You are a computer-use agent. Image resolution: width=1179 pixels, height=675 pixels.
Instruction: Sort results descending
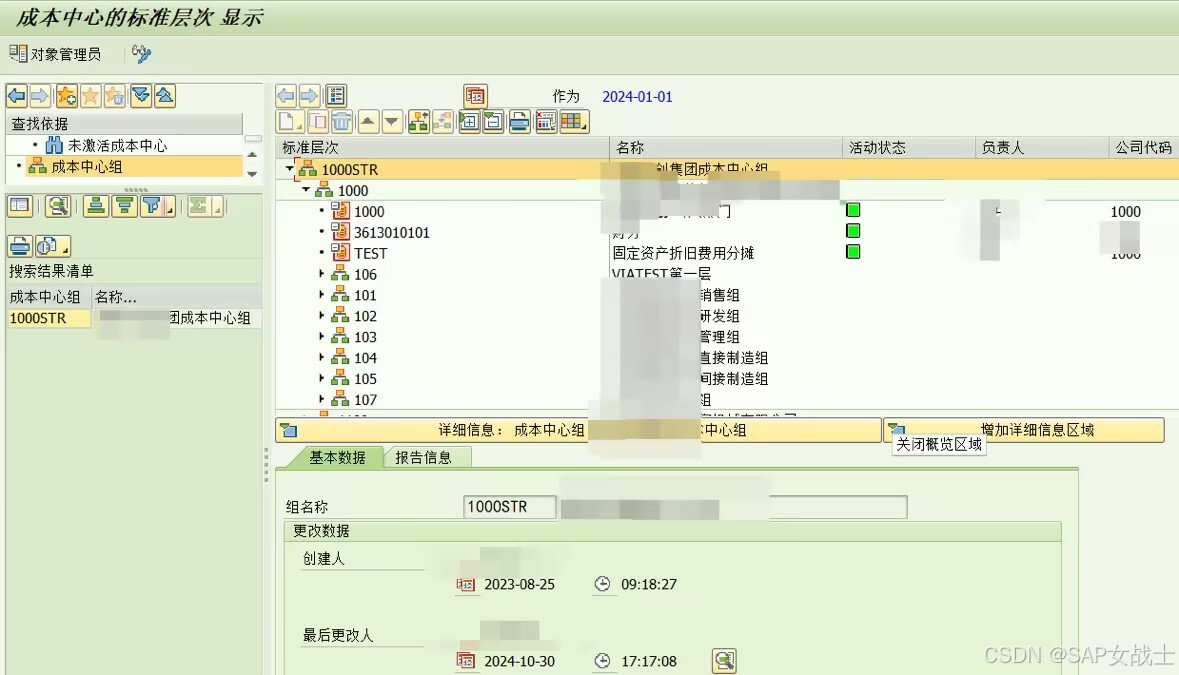click(x=125, y=206)
